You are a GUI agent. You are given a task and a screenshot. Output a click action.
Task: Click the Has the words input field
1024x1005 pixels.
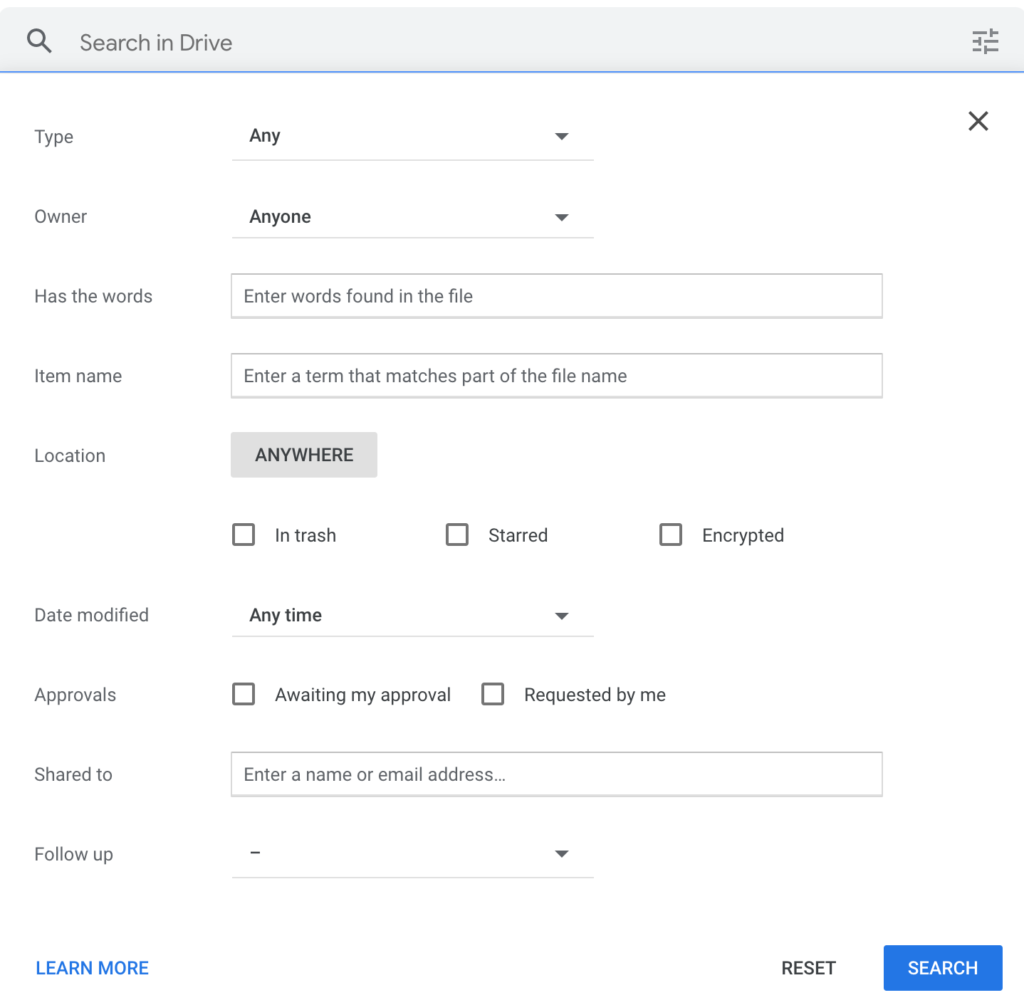point(556,296)
